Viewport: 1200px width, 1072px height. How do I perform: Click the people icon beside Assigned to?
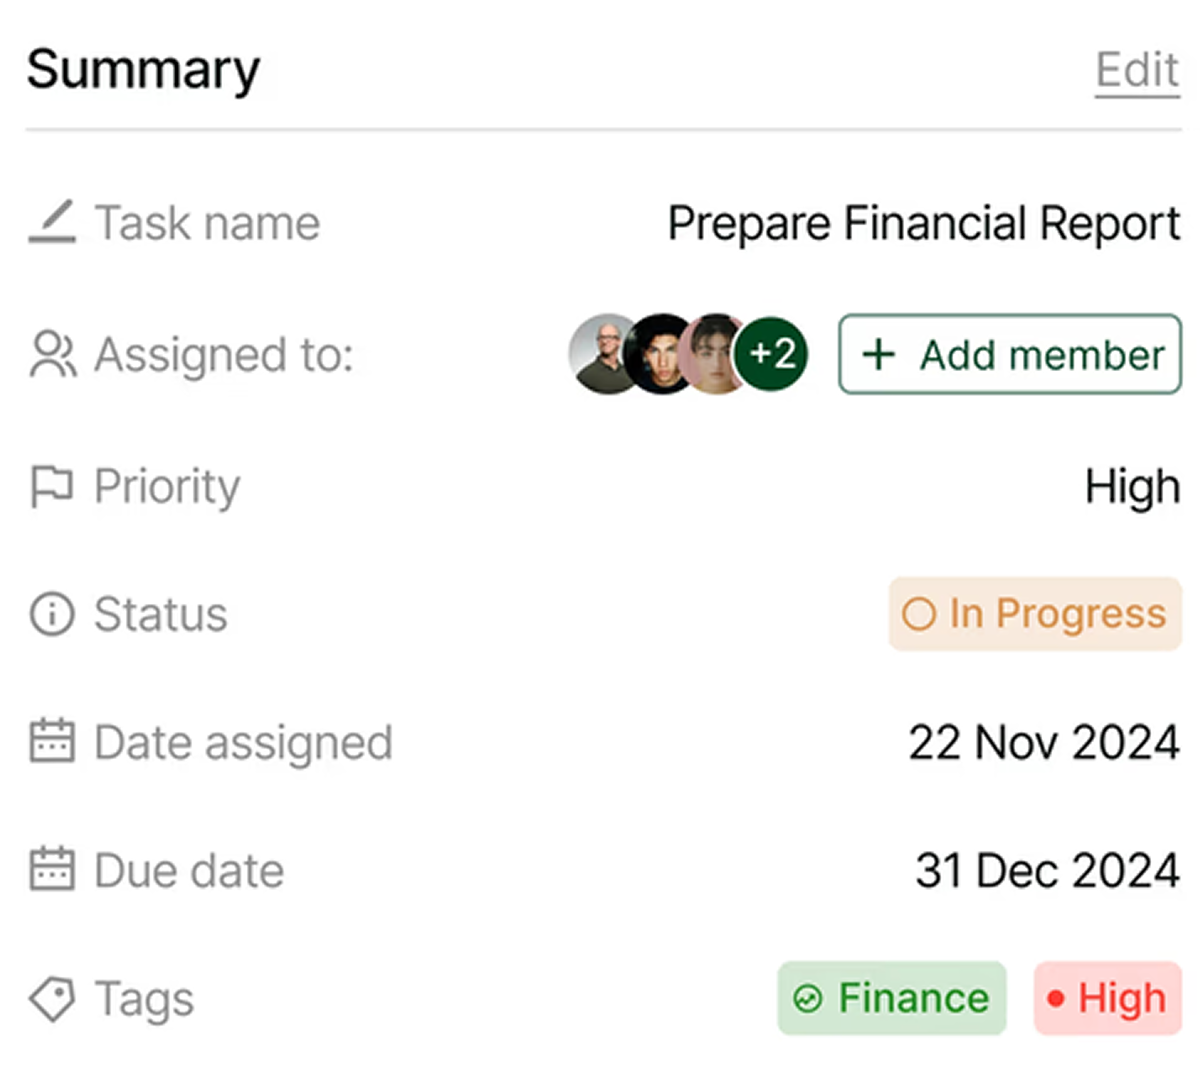[52, 354]
